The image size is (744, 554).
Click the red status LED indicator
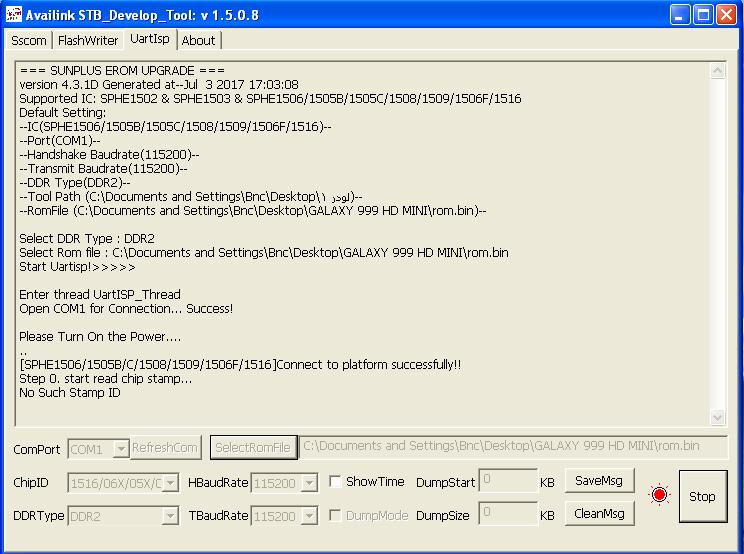tap(658, 495)
